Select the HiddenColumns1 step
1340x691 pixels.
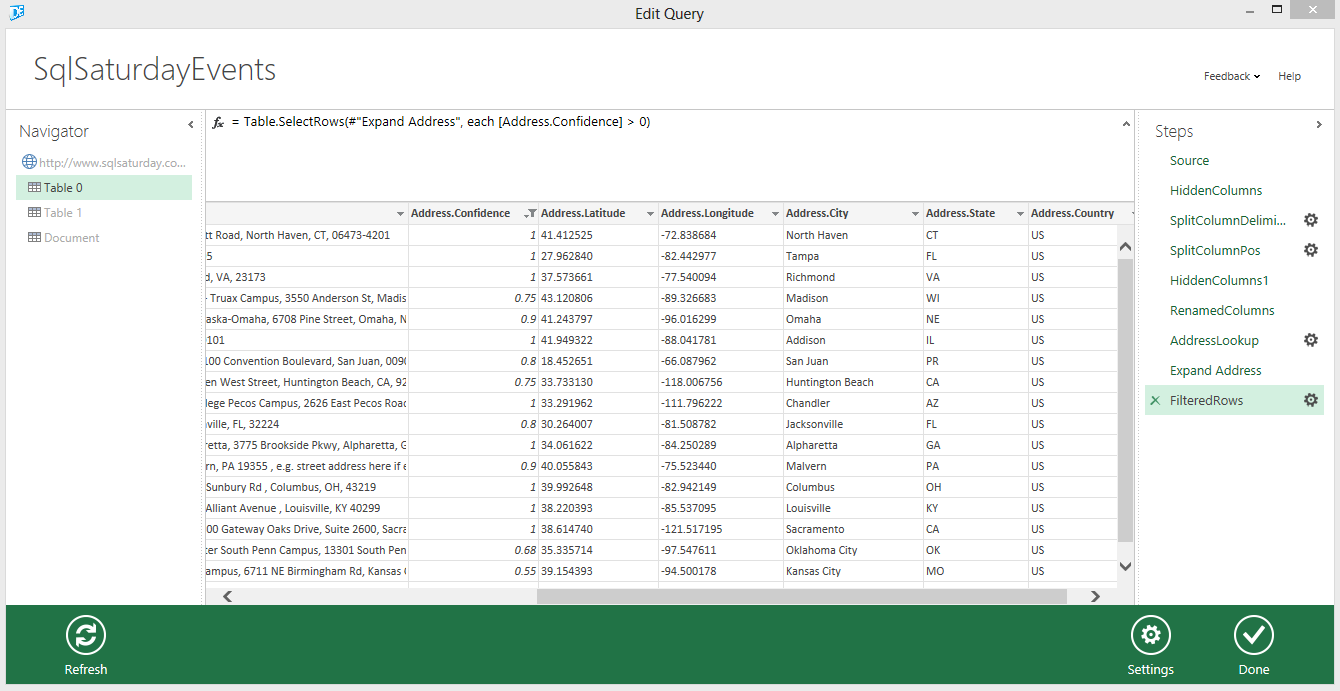point(1219,280)
